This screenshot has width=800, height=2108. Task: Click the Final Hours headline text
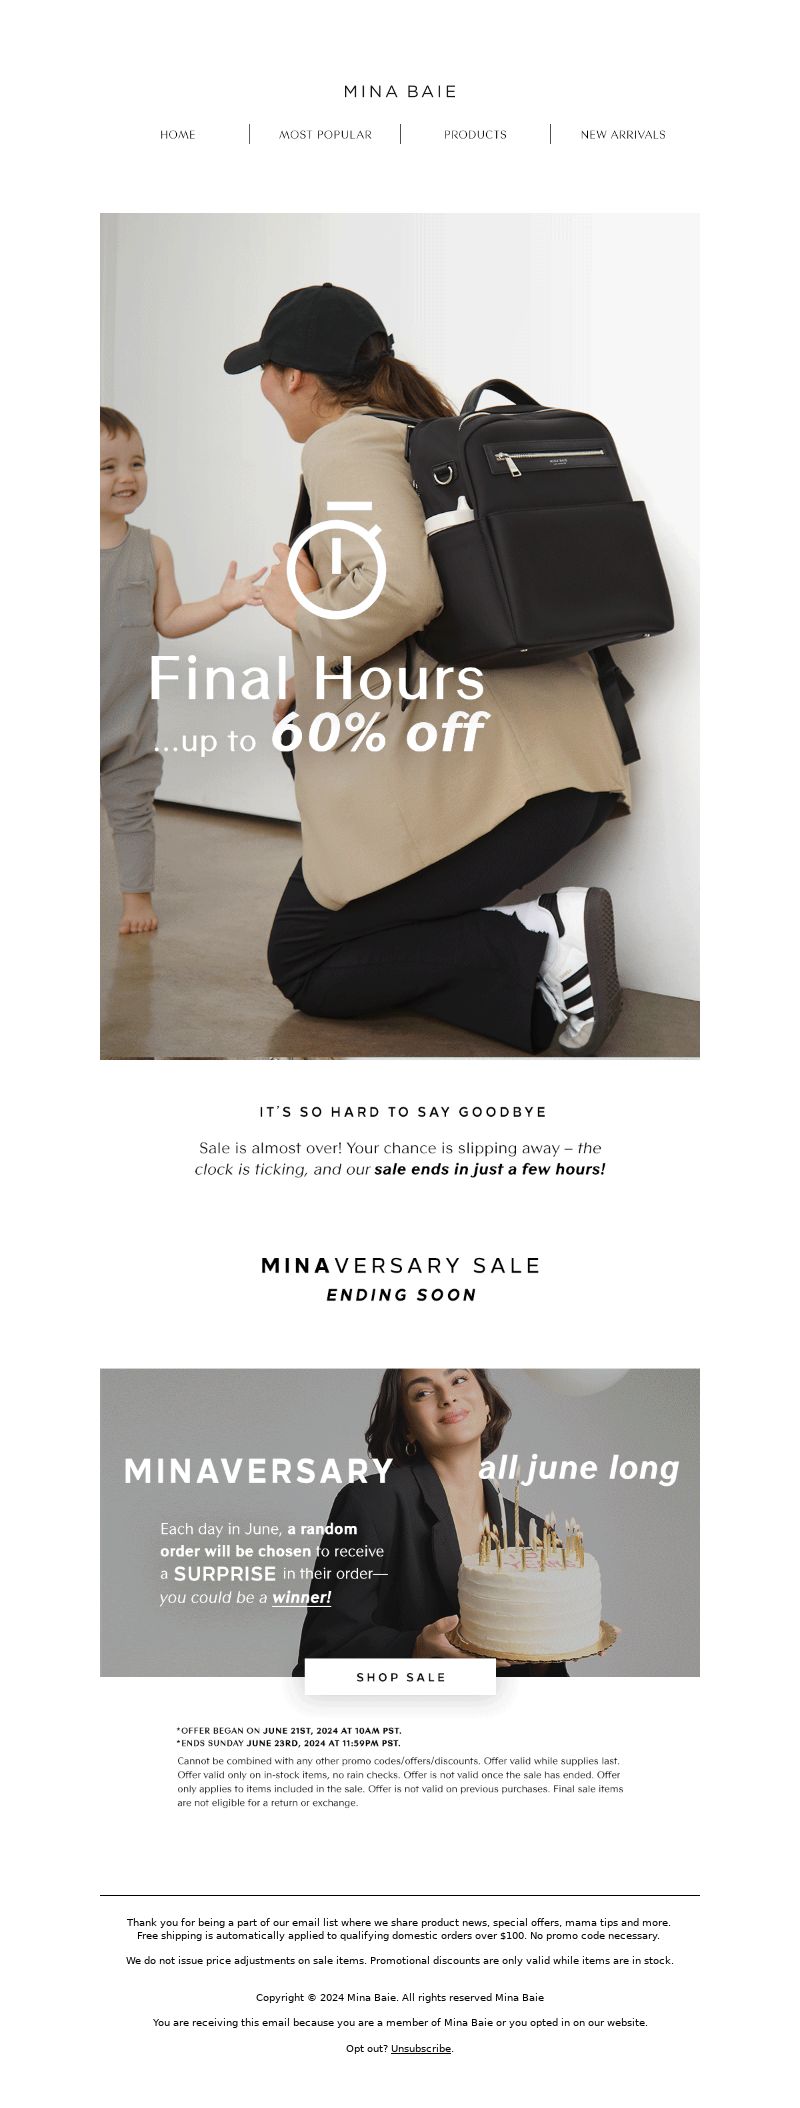[317, 679]
